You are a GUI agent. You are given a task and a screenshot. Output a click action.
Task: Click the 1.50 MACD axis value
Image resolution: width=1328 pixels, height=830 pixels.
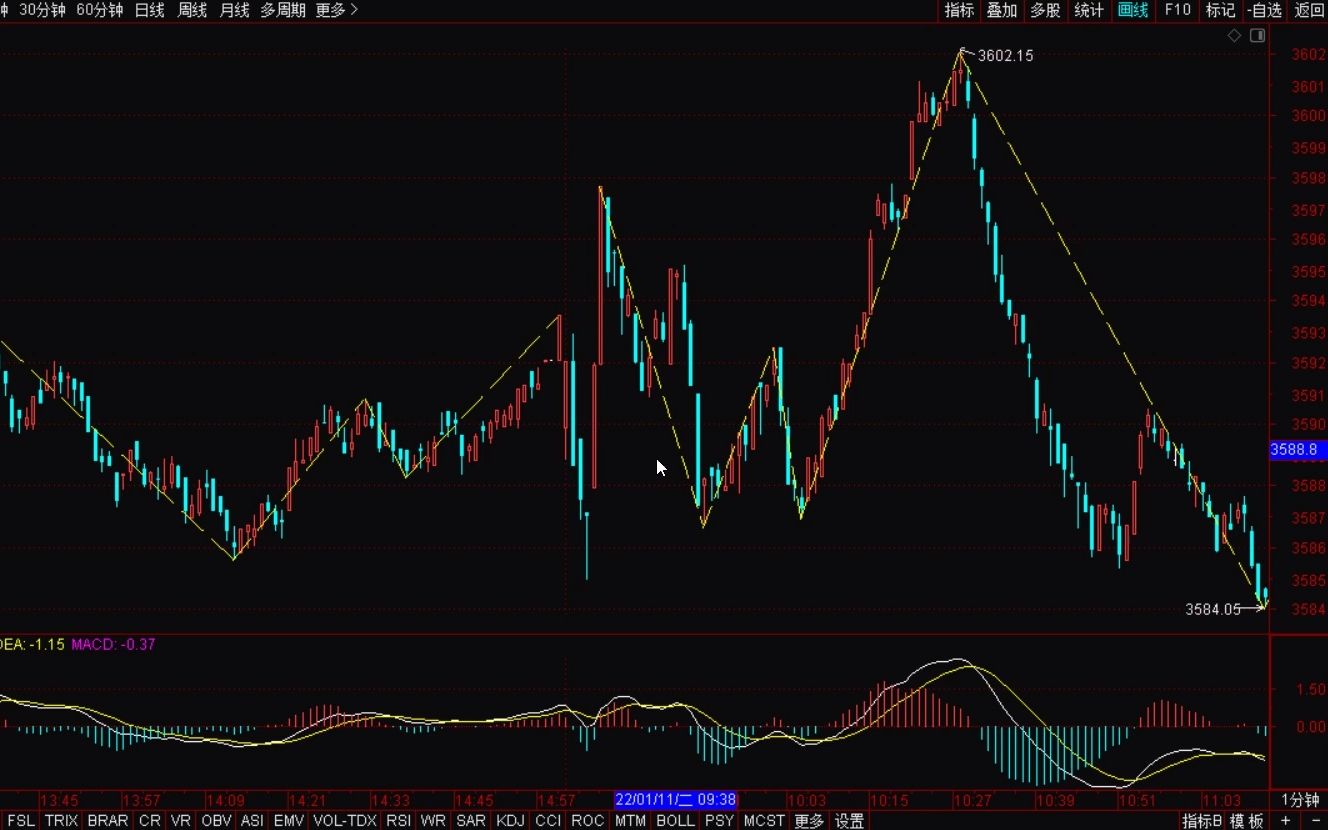point(1311,690)
